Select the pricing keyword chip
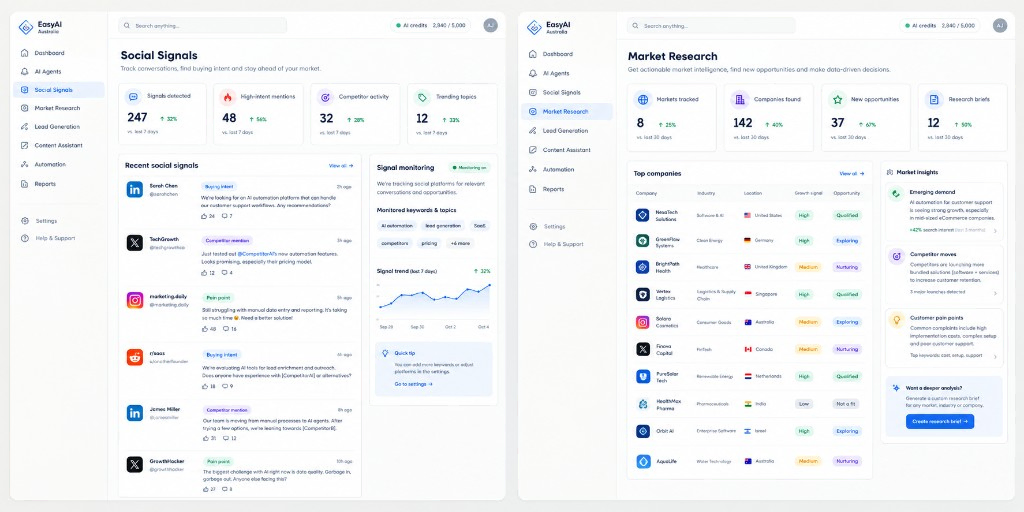 (x=429, y=243)
